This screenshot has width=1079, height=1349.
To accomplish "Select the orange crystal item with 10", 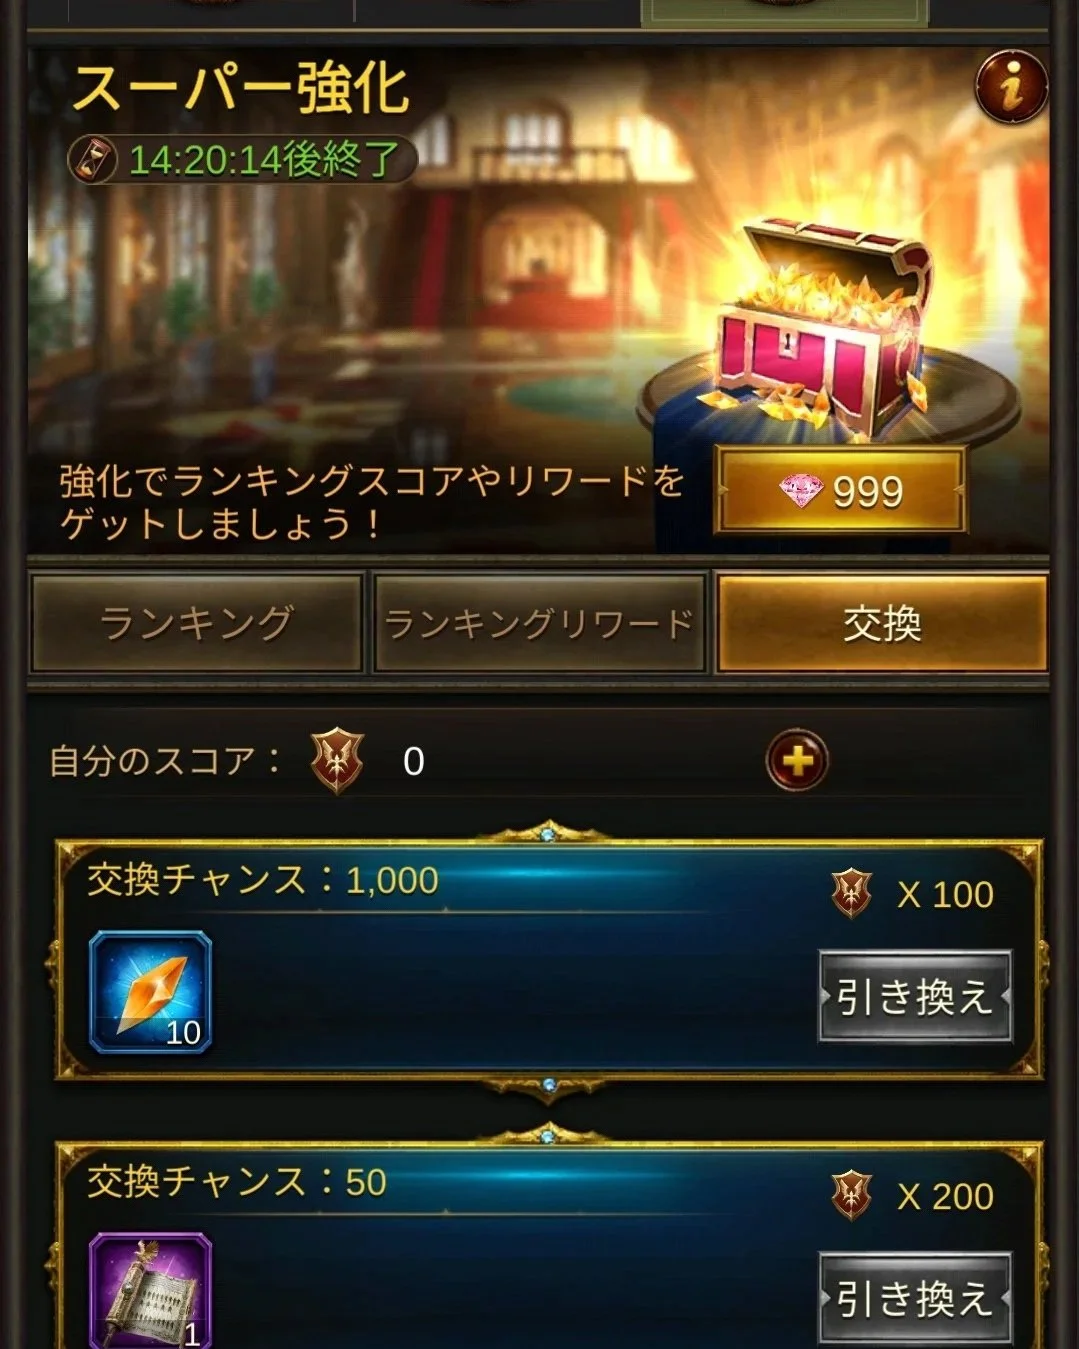I will [151, 993].
